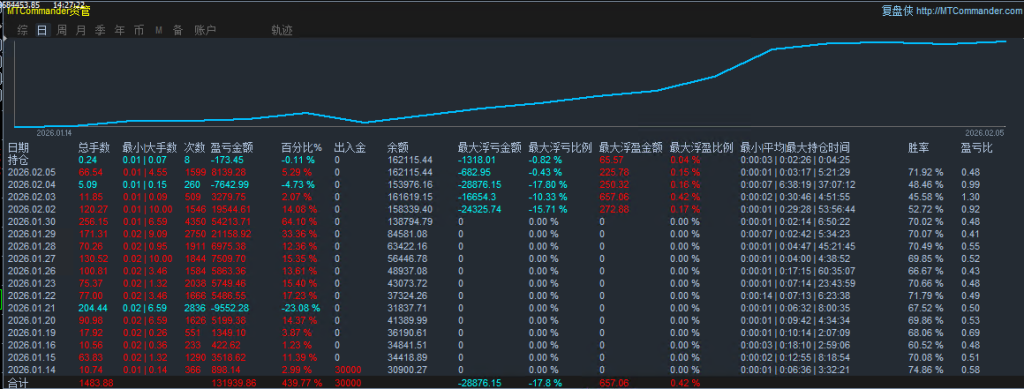This screenshot has width=1024, height=389.
Task: Click the 百分比% column header
Action: point(302,148)
